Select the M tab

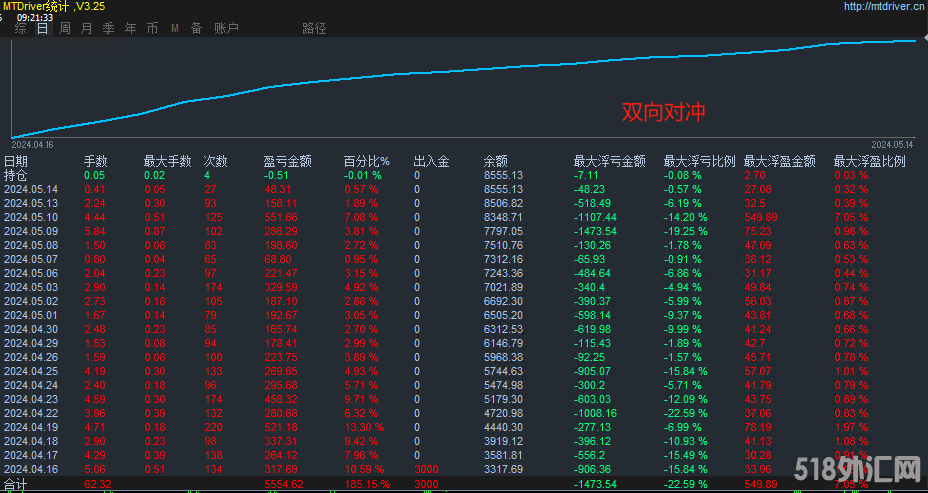(x=175, y=28)
